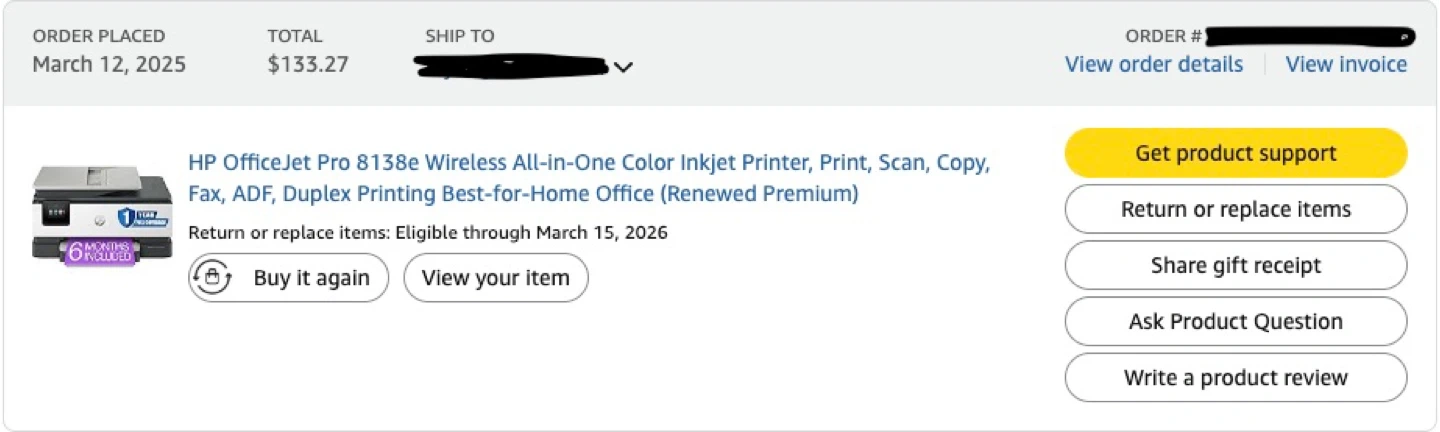Click the Buy it again cart icon
The height and width of the screenshot is (432, 1440).
pyautogui.click(x=212, y=277)
